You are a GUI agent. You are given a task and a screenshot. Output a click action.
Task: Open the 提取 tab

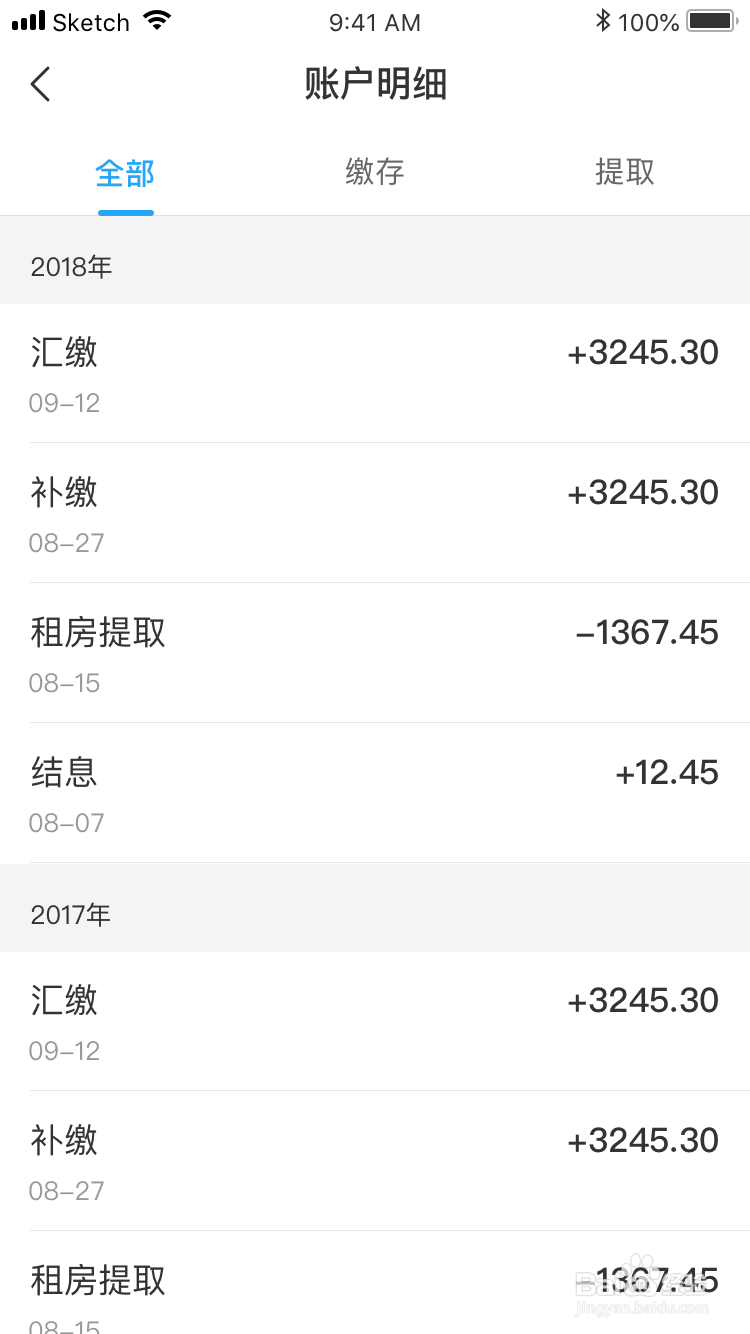pyautogui.click(x=625, y=172)
